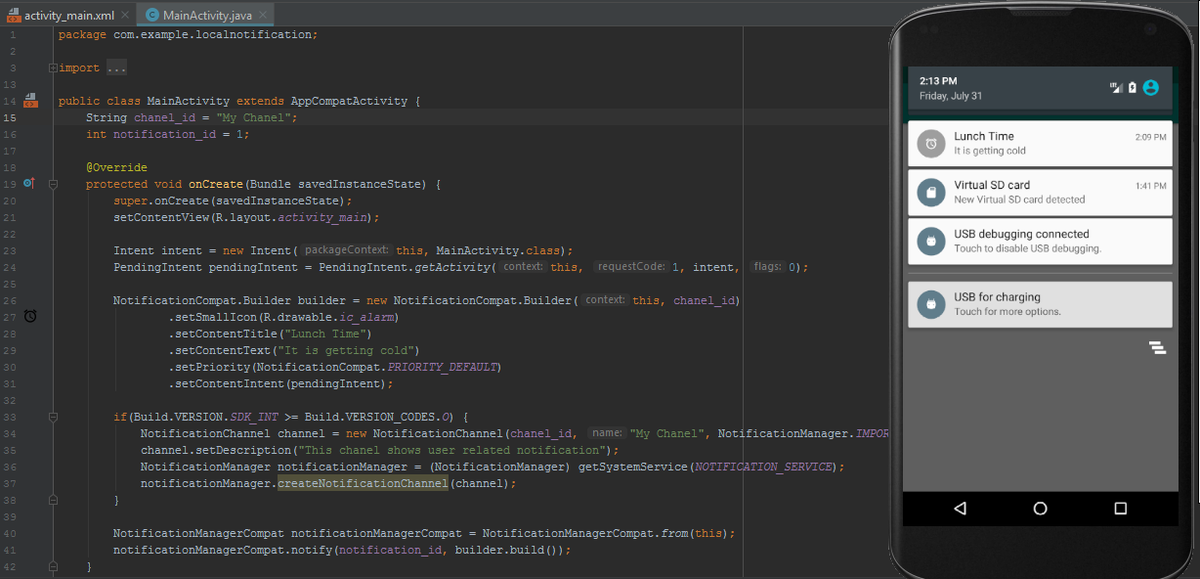Viewport: 1200px width, 579px height.
Task: Tap the 2:13 PM clock text
Action: [x=938, y=80]
